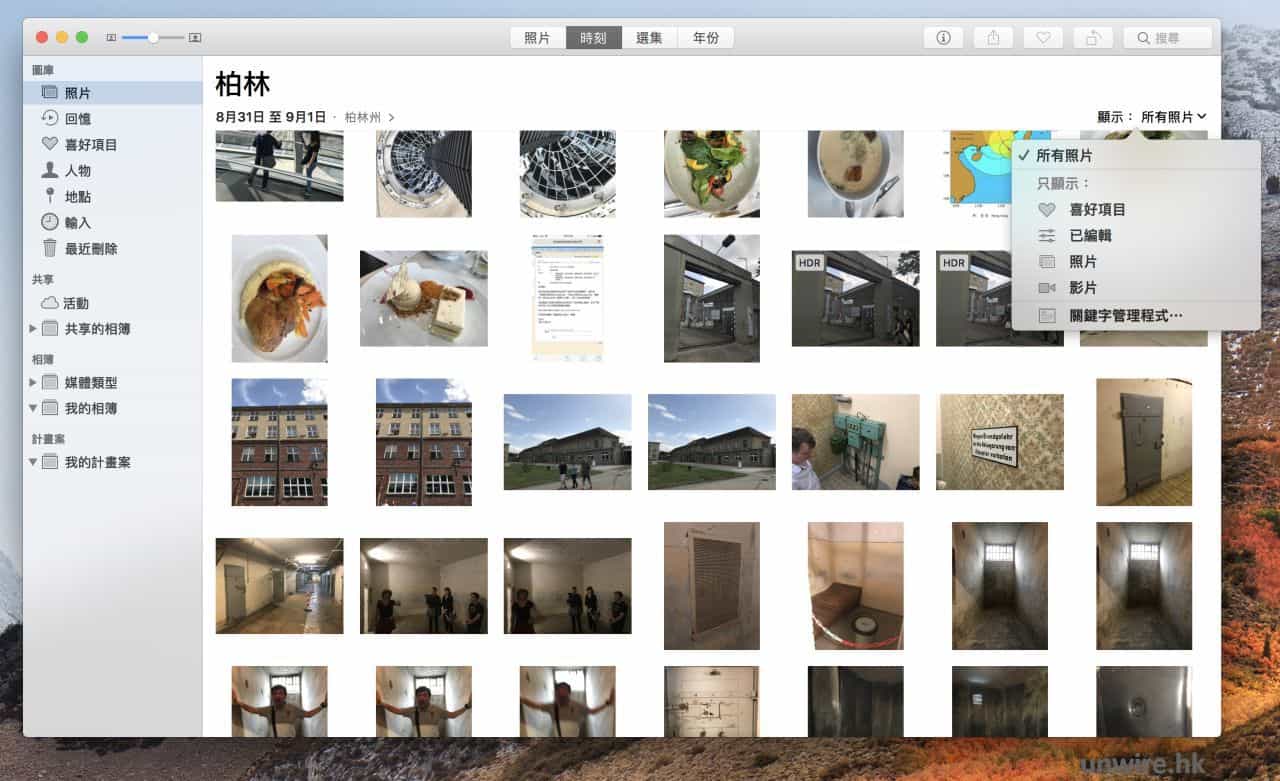Open 回憶 (Memories) in sidebar
The height and width of the screenshot is (781, 1280).
coord(77,119)
